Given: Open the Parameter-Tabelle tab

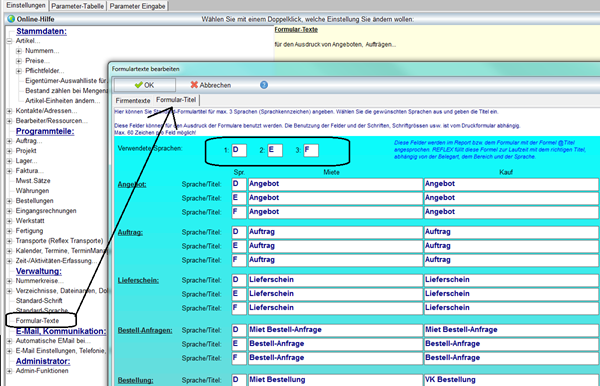Looking at the screenshot, I should pos(77,6).
